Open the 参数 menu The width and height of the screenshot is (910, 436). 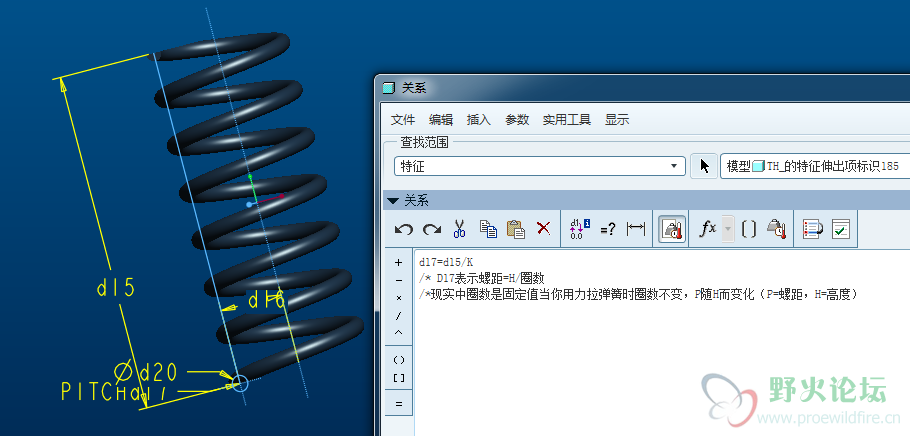coord(517,120)
